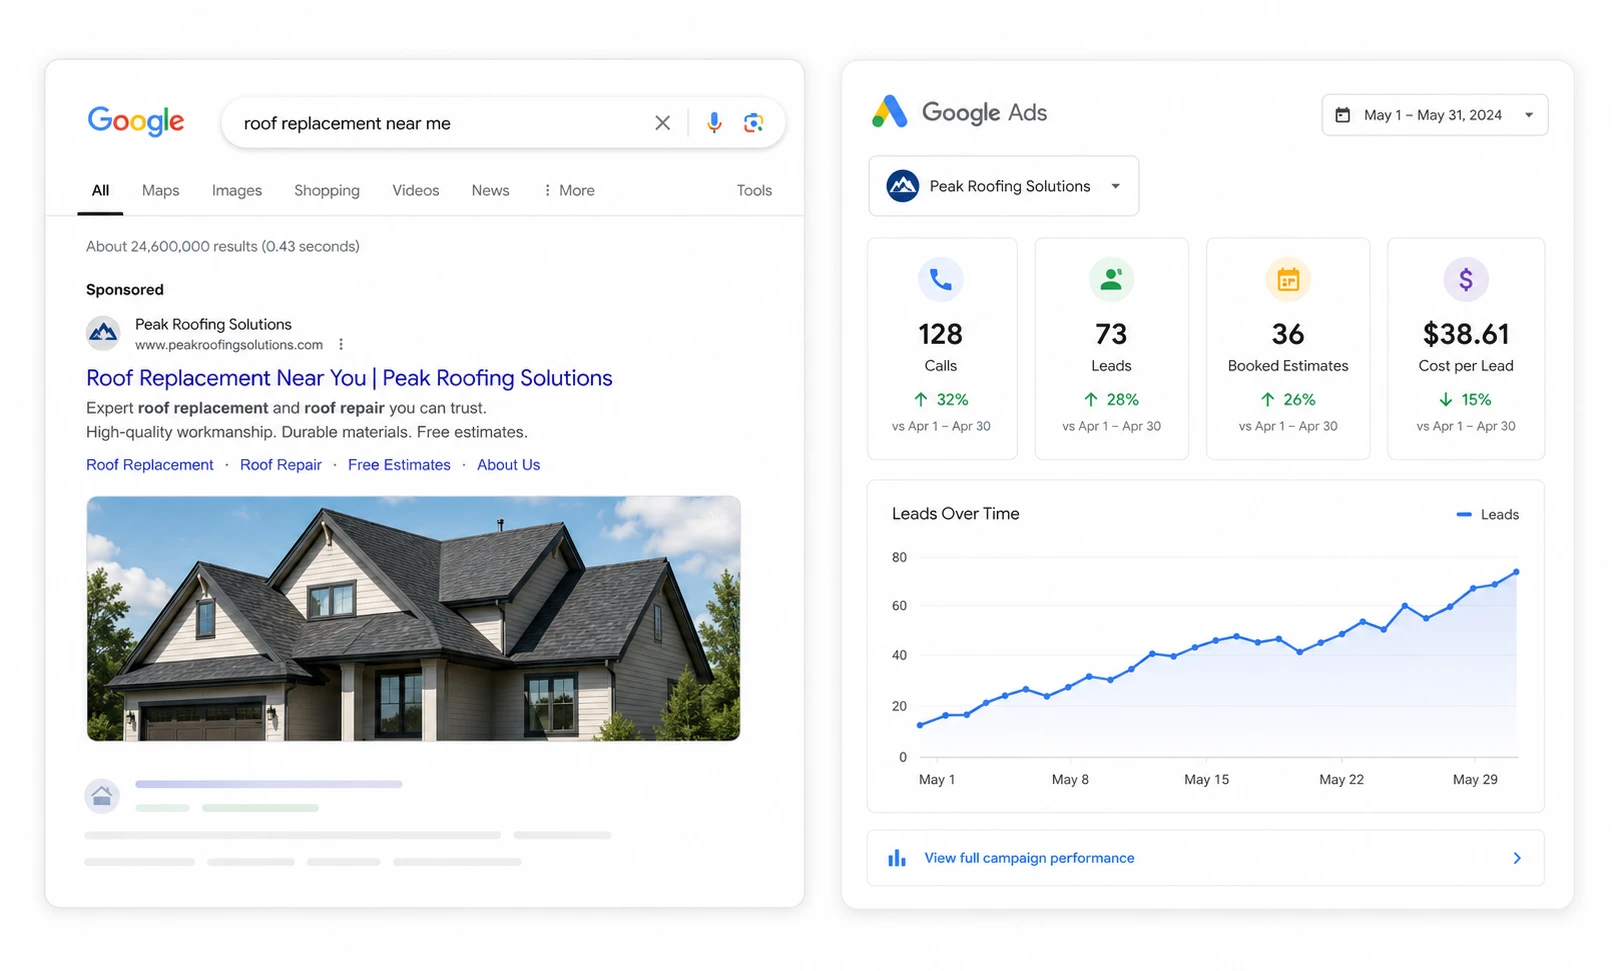Viewport: 1619px width, 971px height.
Task: Click the 32% increase on the Calls card
Action: pyautogui.click(x=941, y=400)
